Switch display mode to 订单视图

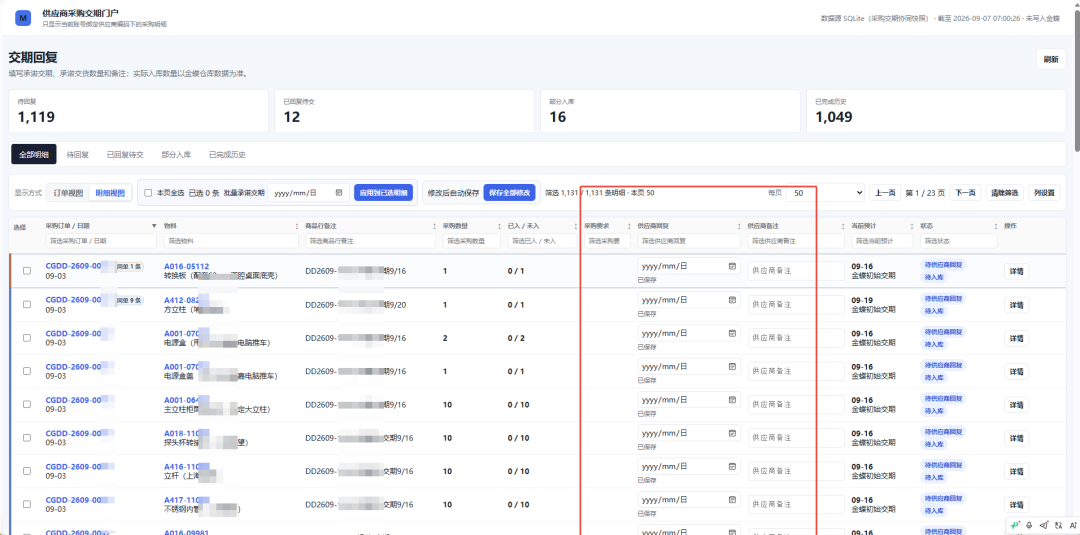click(x=68, y=193)
